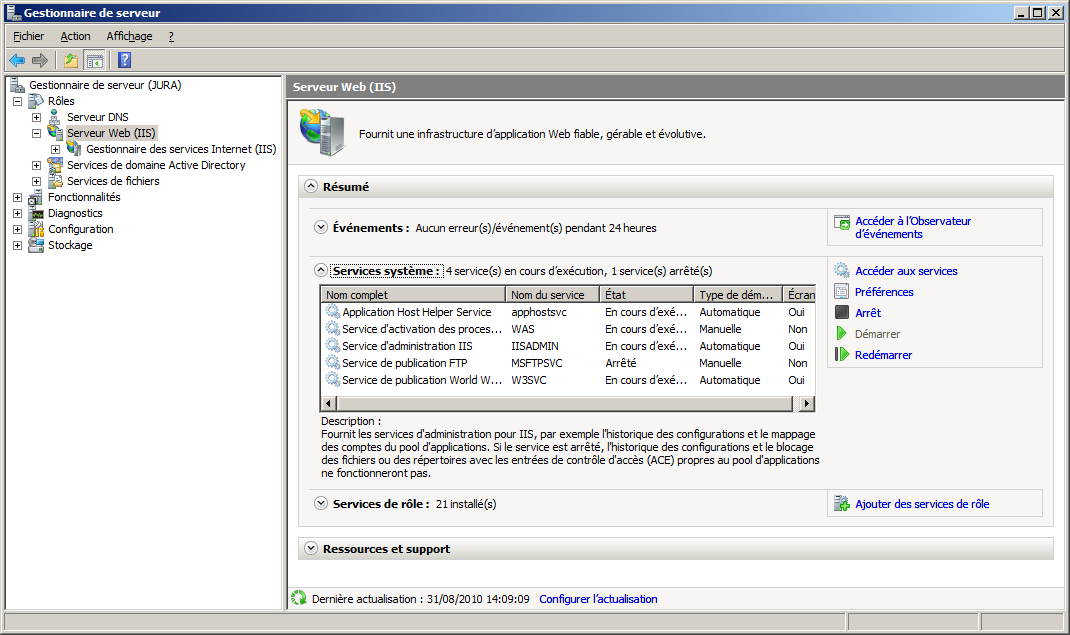Click the Forward arrow toolbar icon
Viewport: 1070px width, 635px height.
click(x=40, y=60)
